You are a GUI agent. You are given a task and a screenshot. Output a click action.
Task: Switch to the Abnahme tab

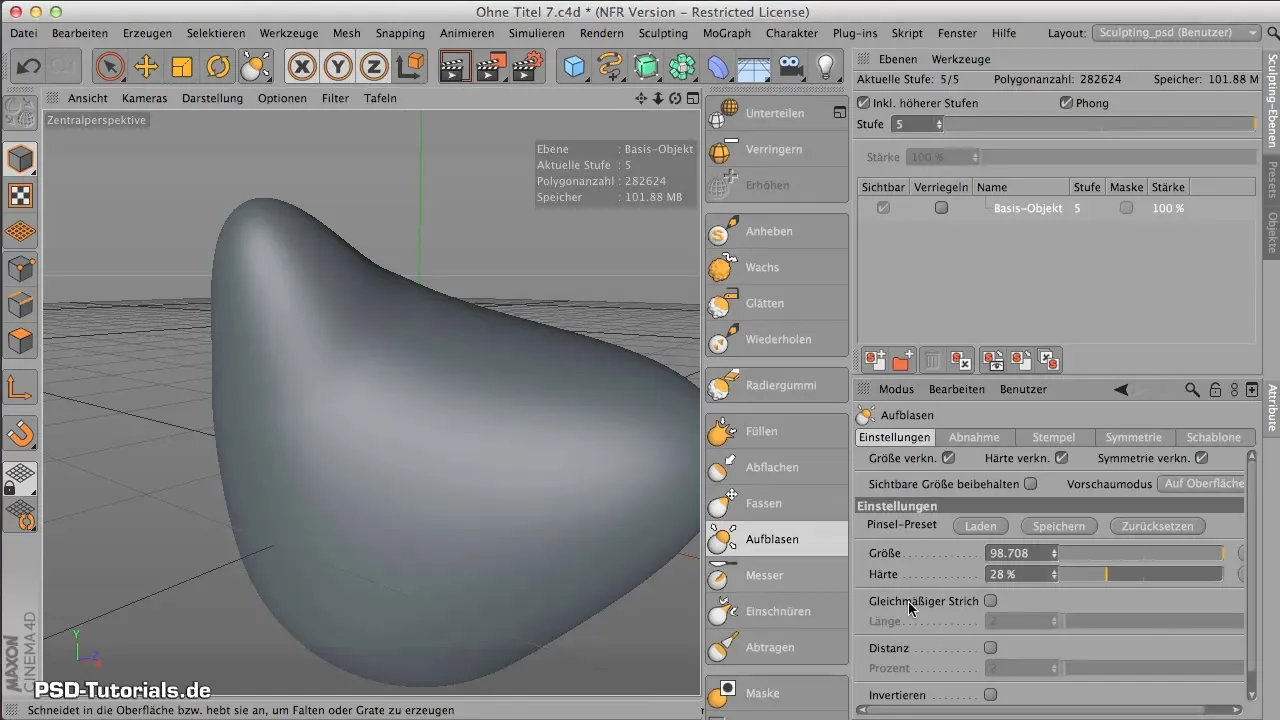click(974, 437)
